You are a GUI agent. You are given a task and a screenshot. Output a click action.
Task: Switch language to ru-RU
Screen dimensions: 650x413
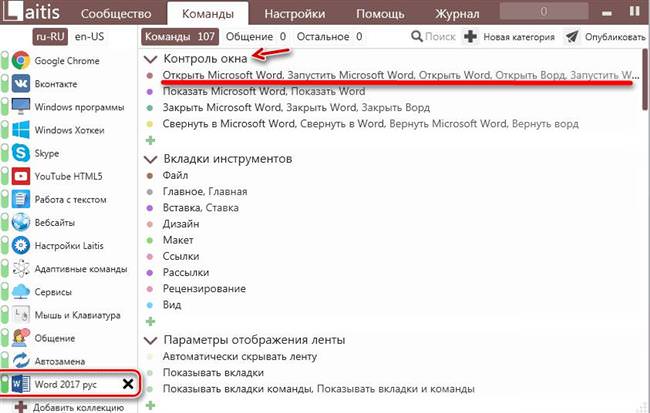50,36
